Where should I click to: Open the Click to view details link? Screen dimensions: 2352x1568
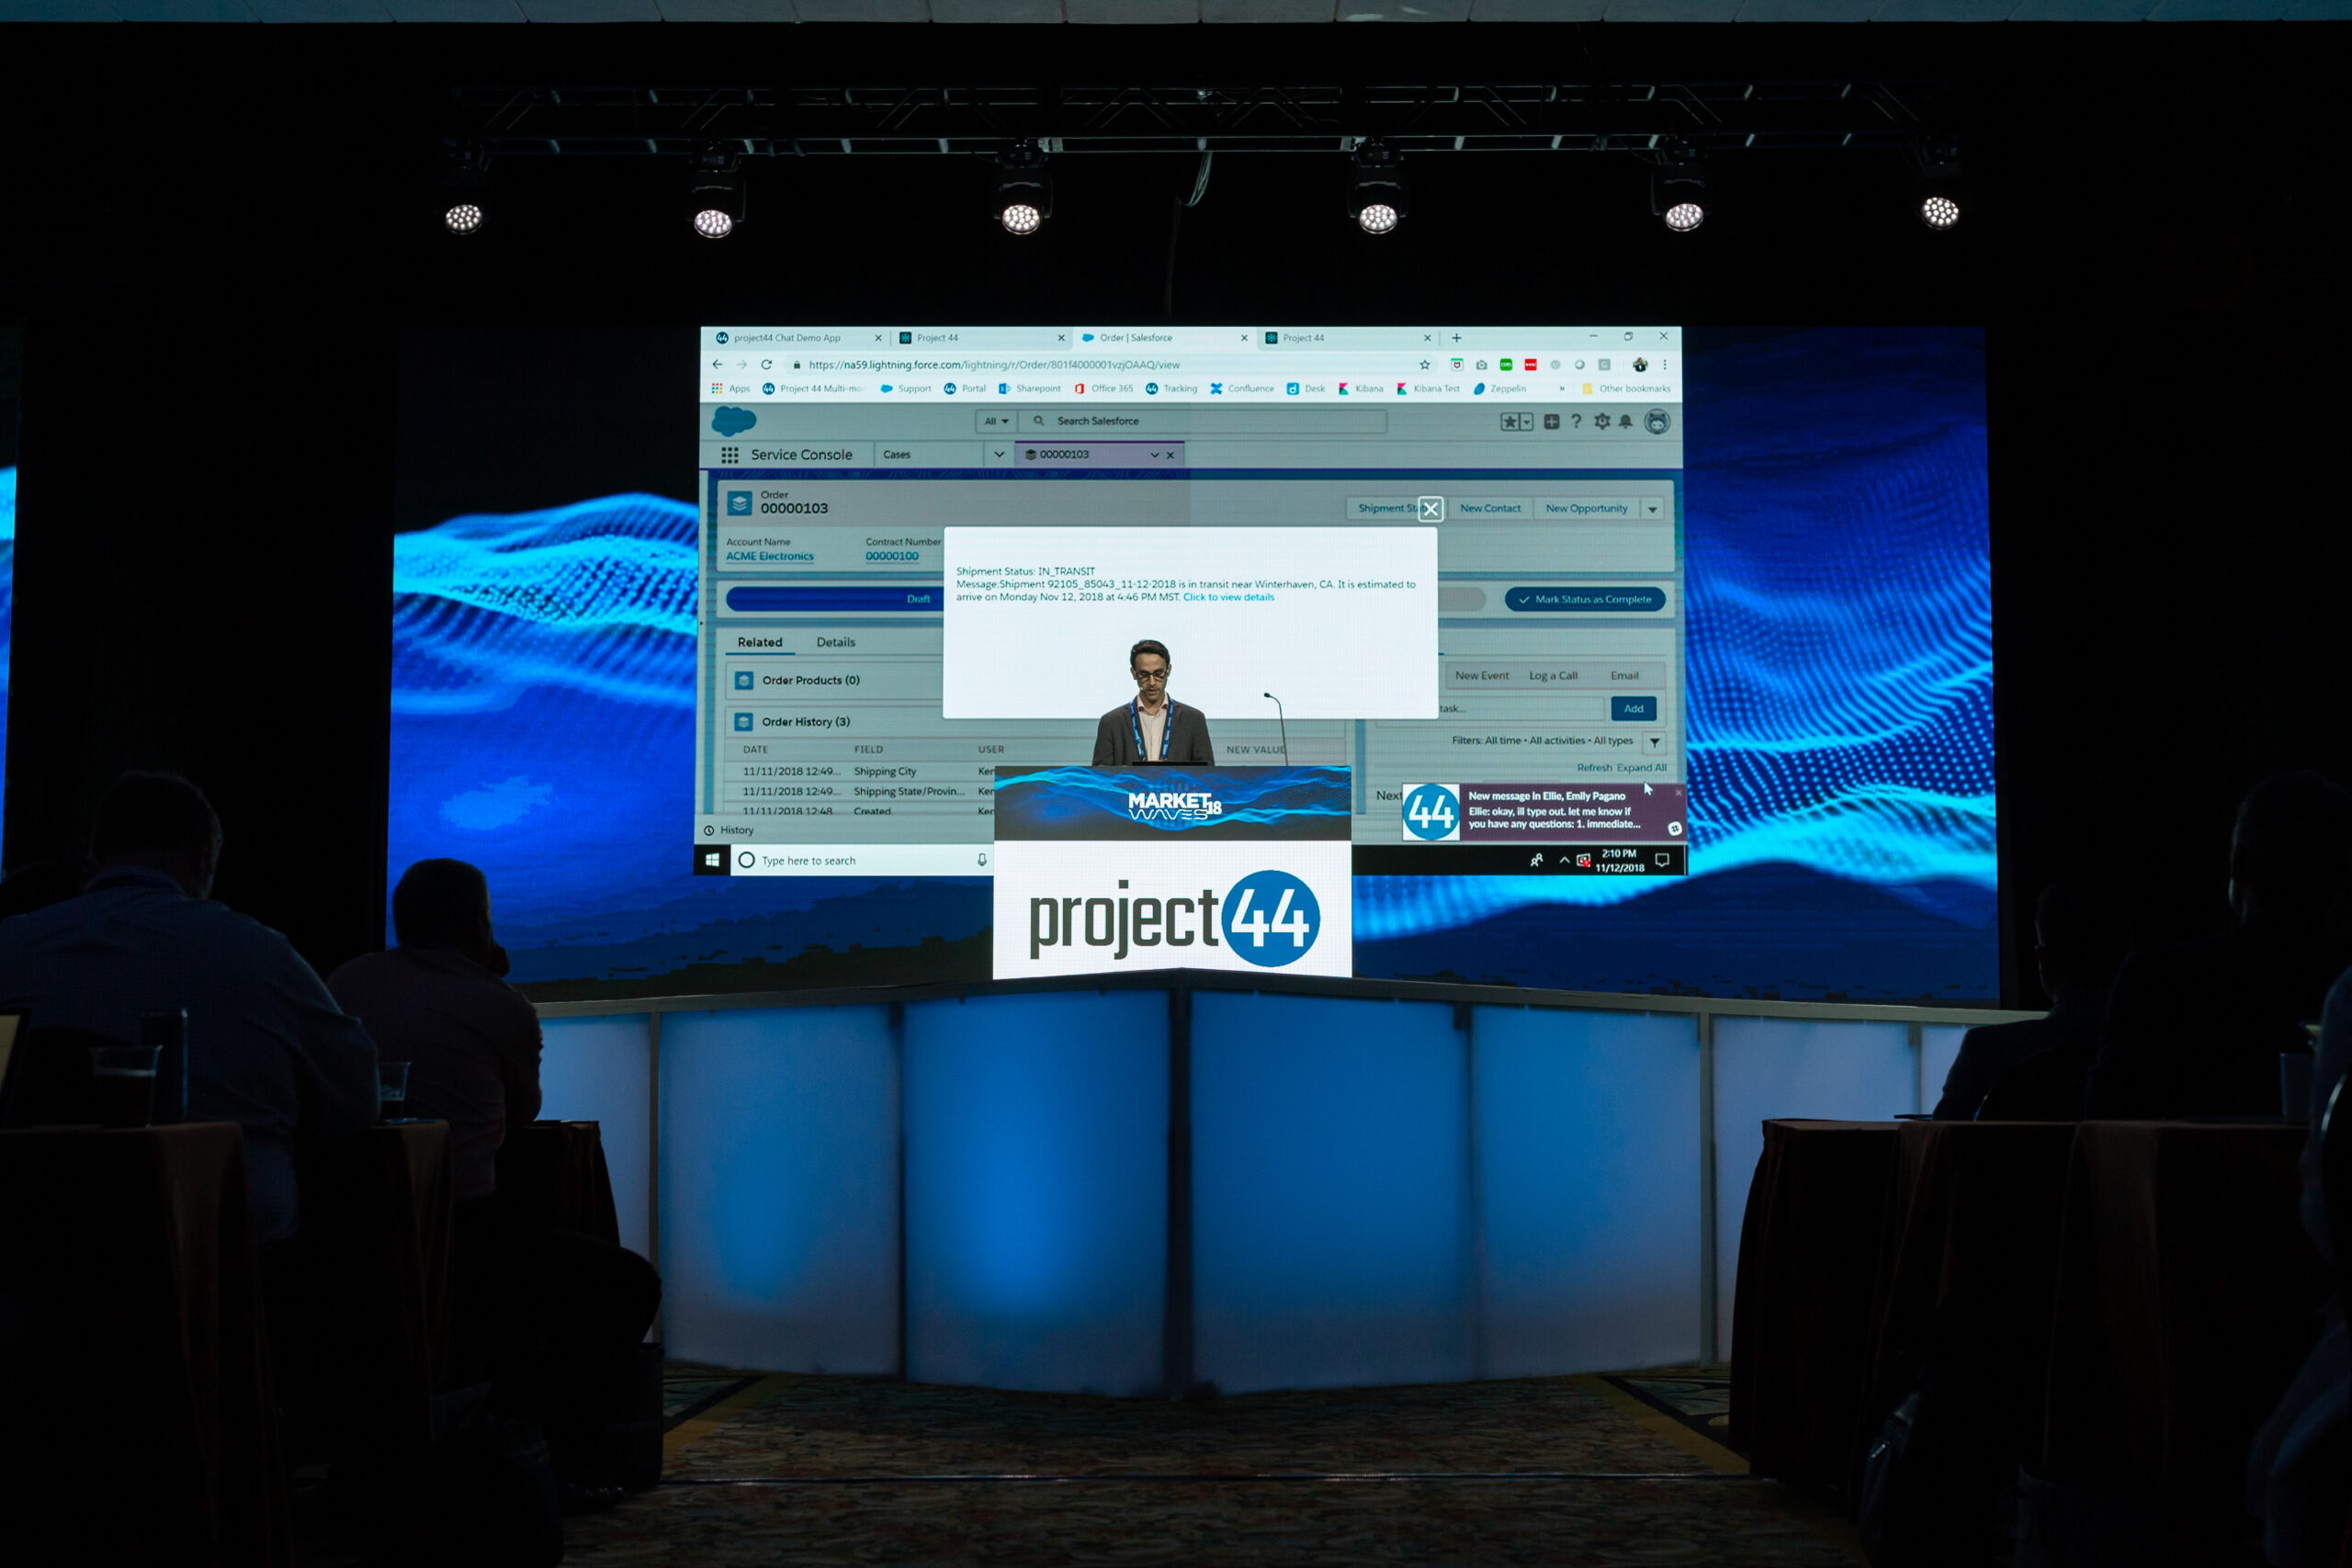click(1228, 598)
